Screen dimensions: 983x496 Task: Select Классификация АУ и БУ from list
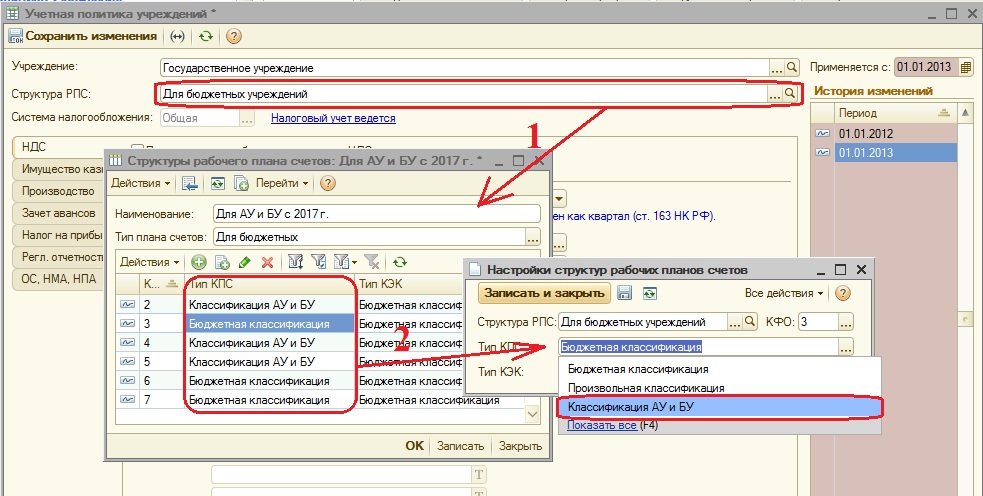point(720,408)
